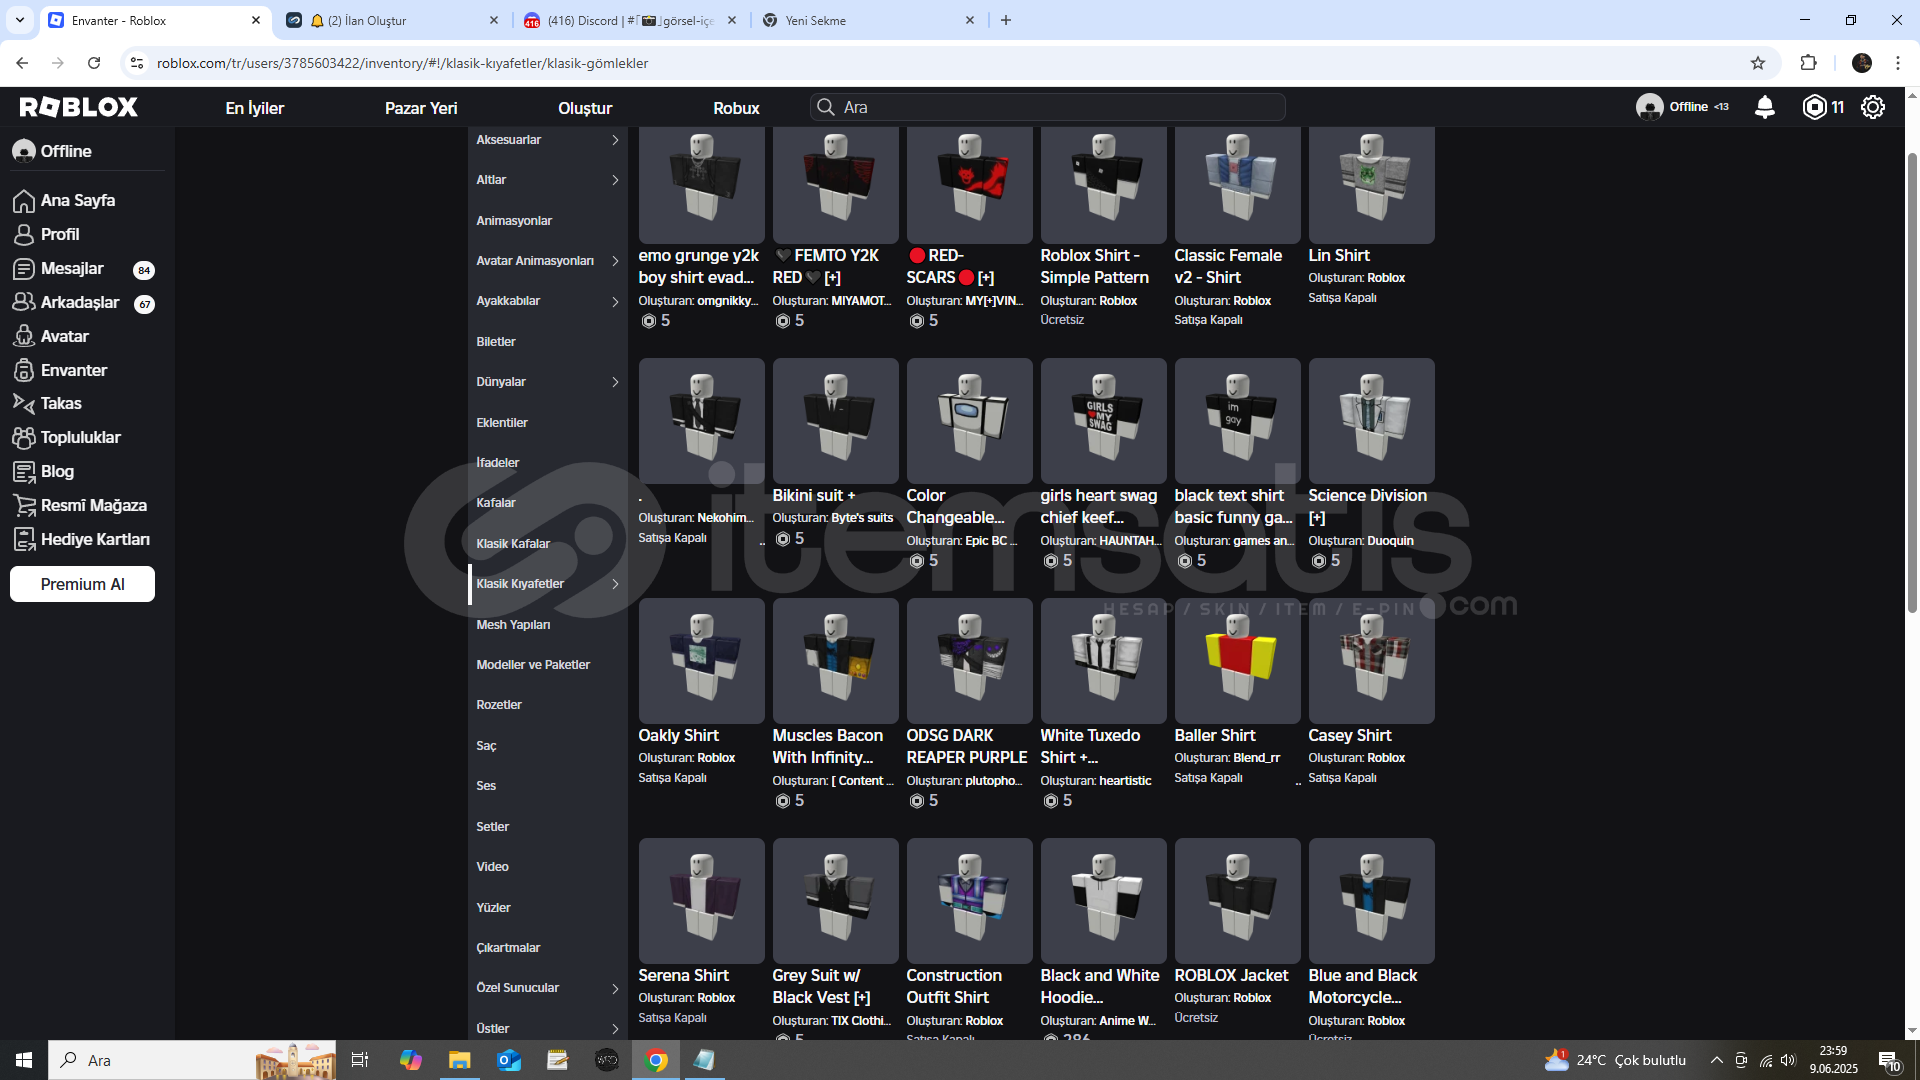The height and width of the screenshot is (1080, 1920).
Task: Open Chrome extensions puzzle icon
Action: coord(1808,63)
